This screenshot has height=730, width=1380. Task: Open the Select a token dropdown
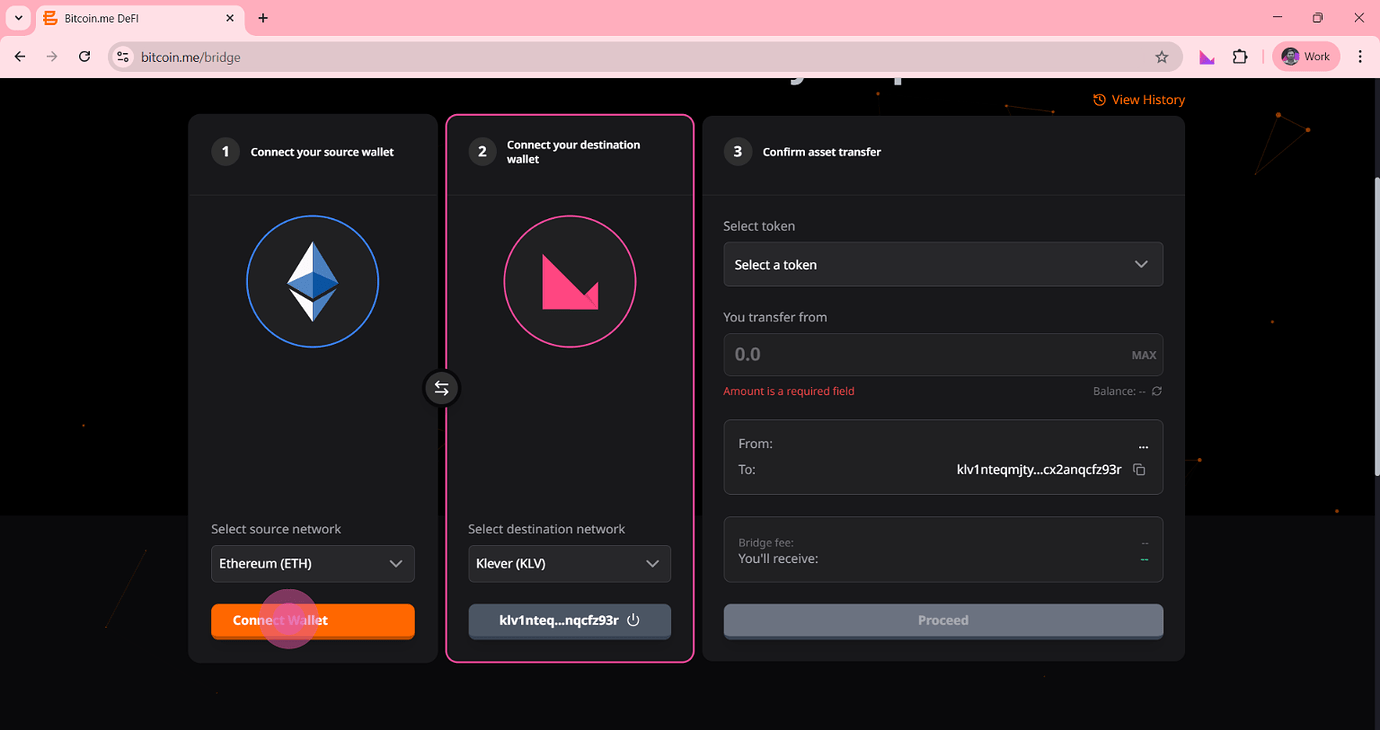(943, 264)
